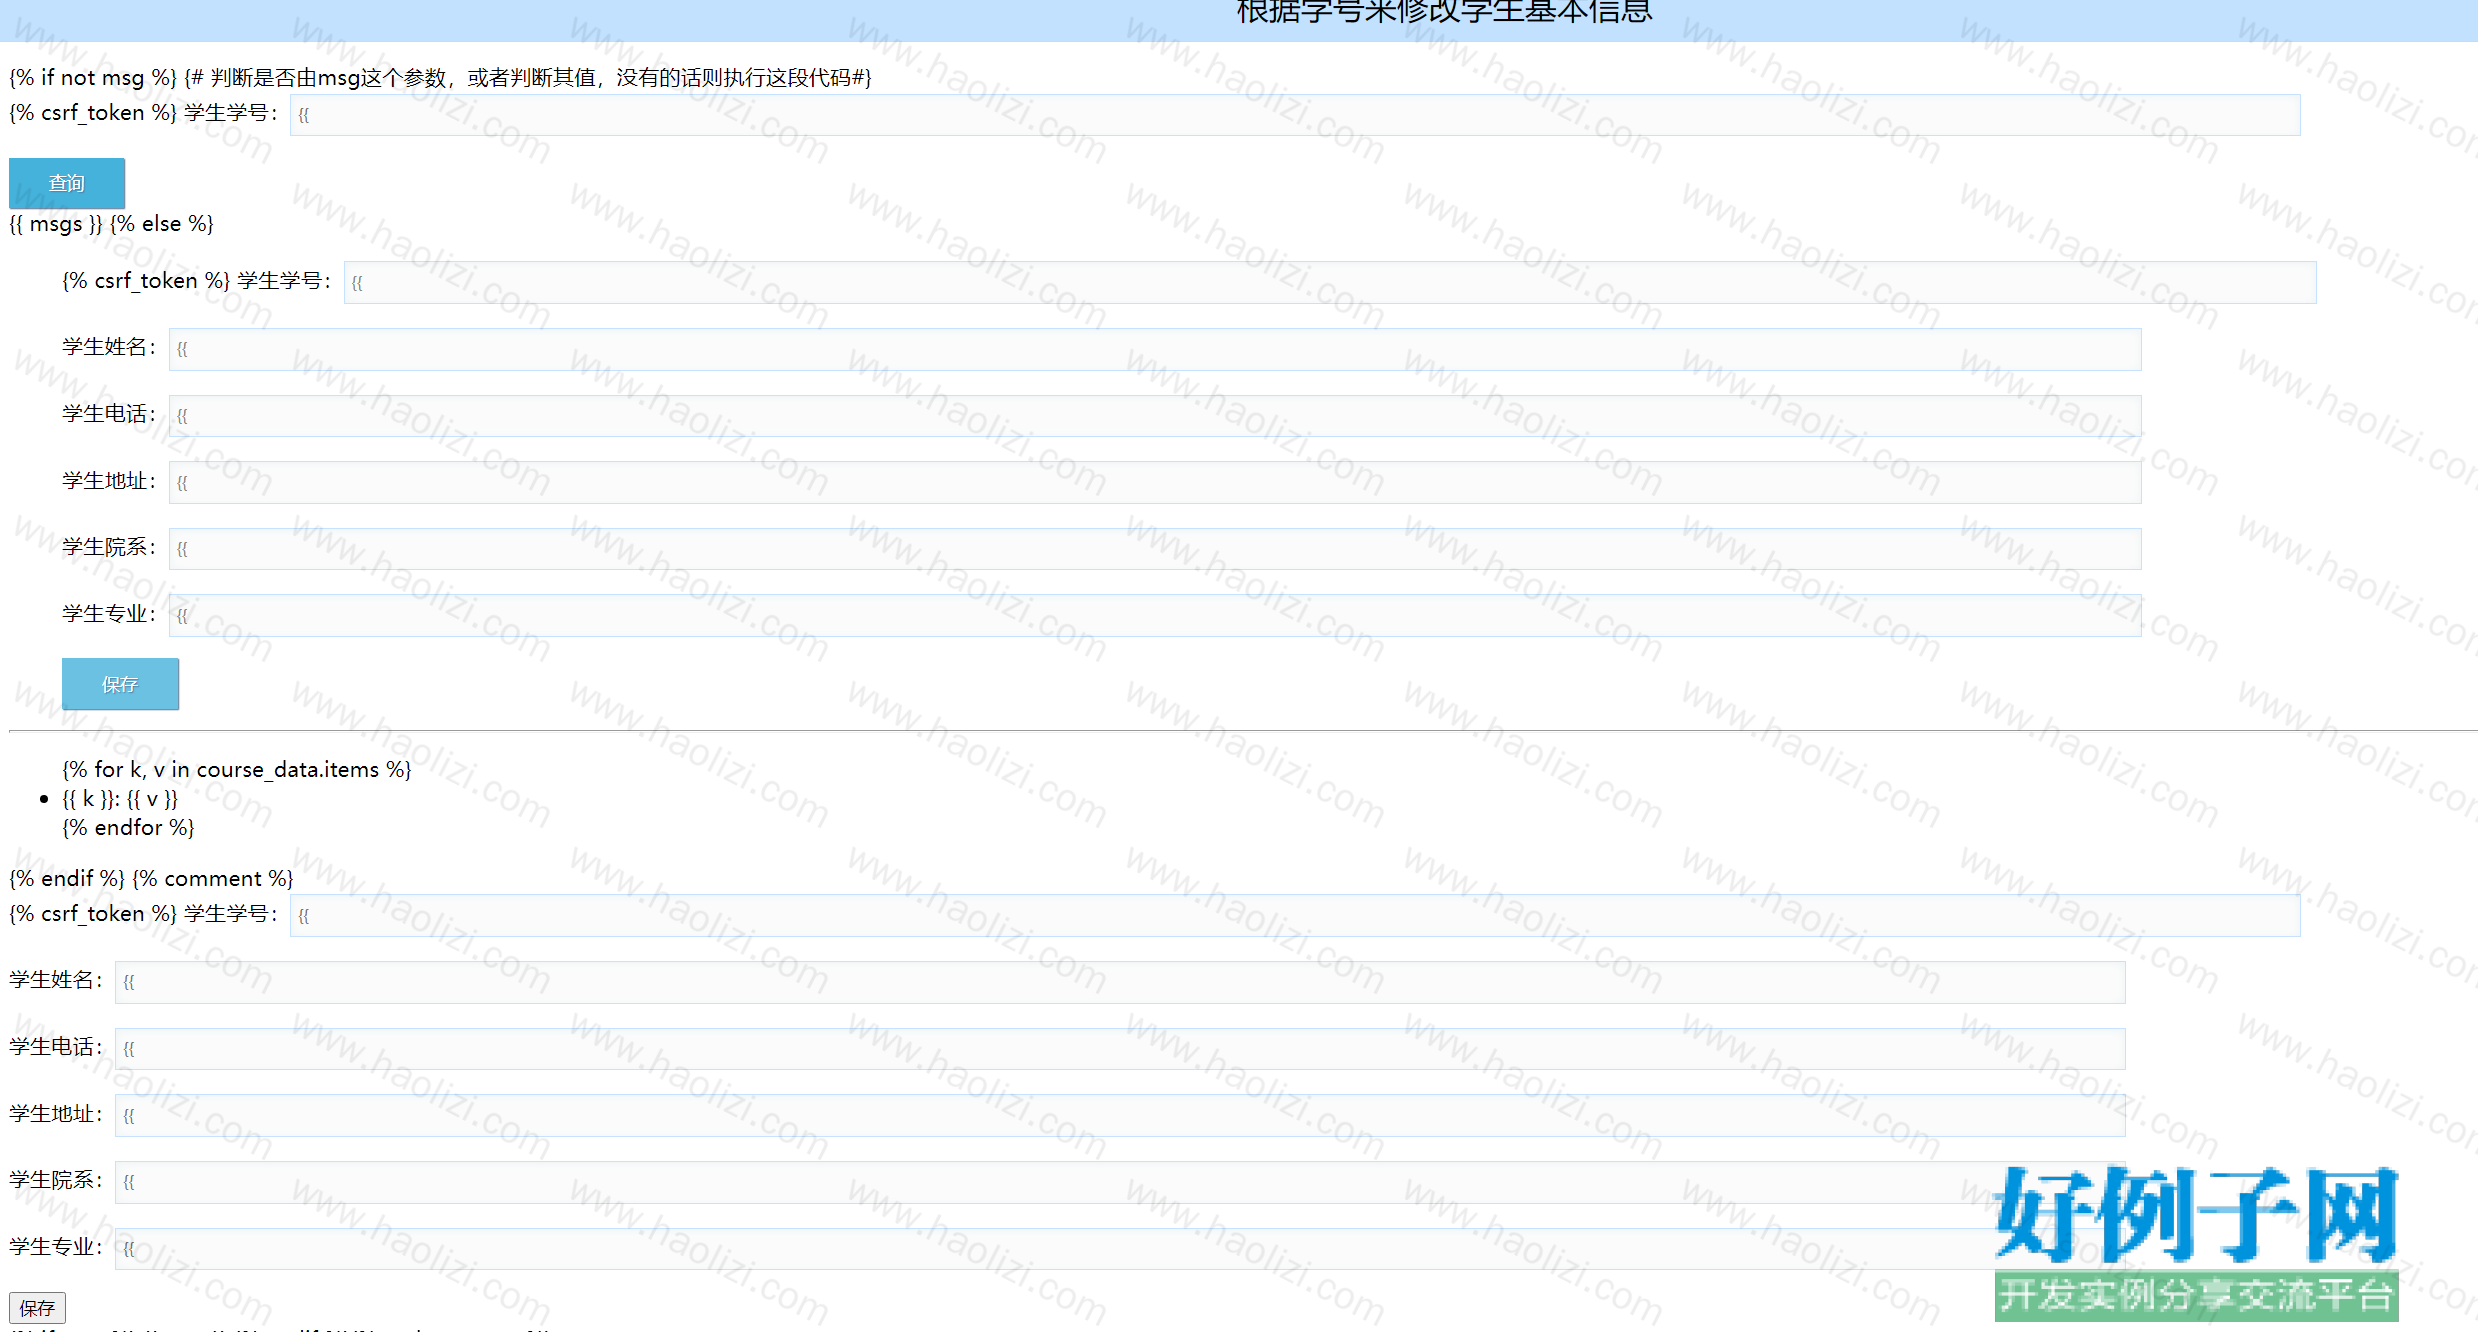Click the text '{{ msgs }} {% else %}'

(x=111, y=223)
